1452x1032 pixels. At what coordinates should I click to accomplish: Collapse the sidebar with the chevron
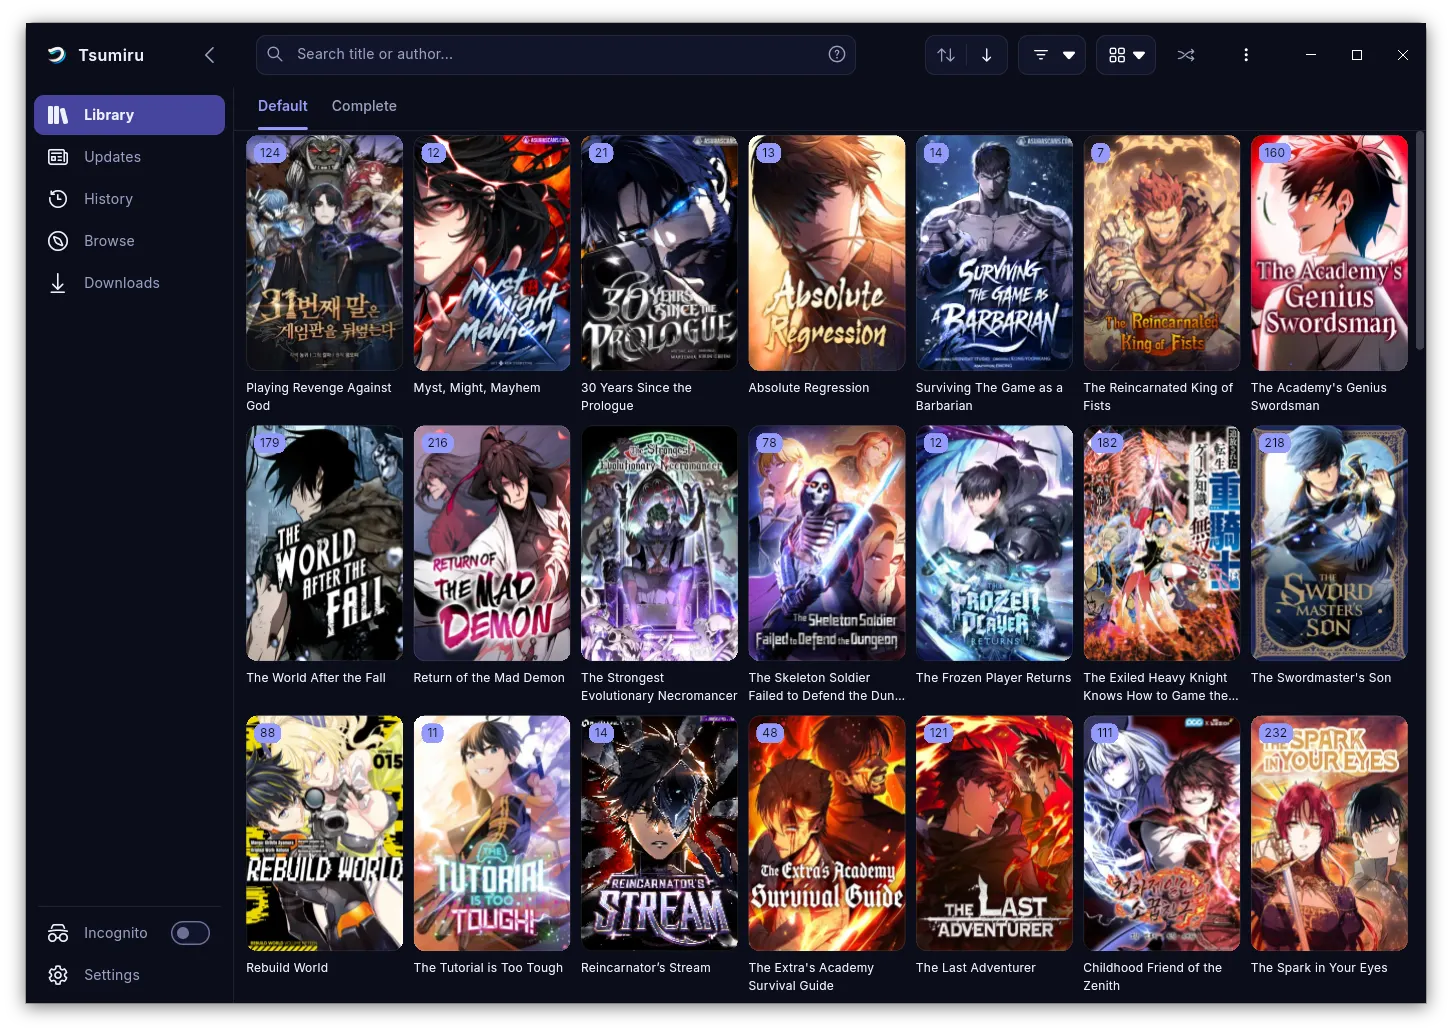coord(209,55)
